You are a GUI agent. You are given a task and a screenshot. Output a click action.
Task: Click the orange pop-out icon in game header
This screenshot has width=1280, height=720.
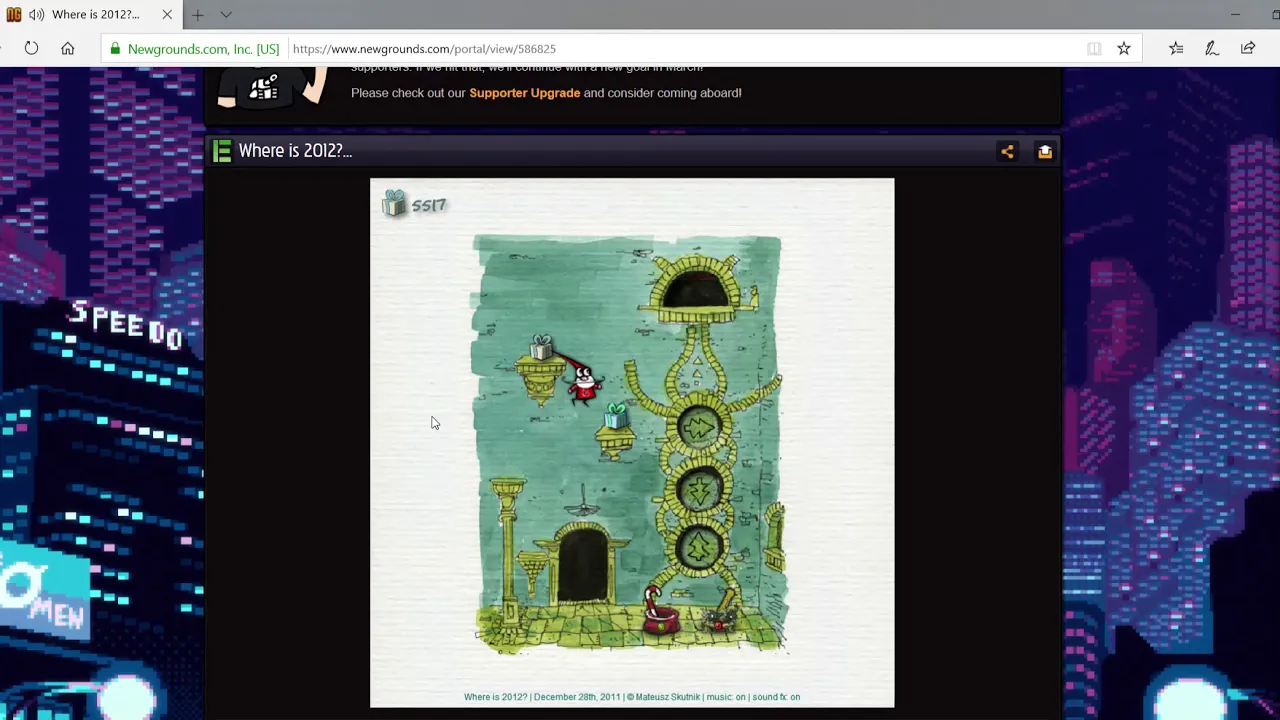[1044, 151]
